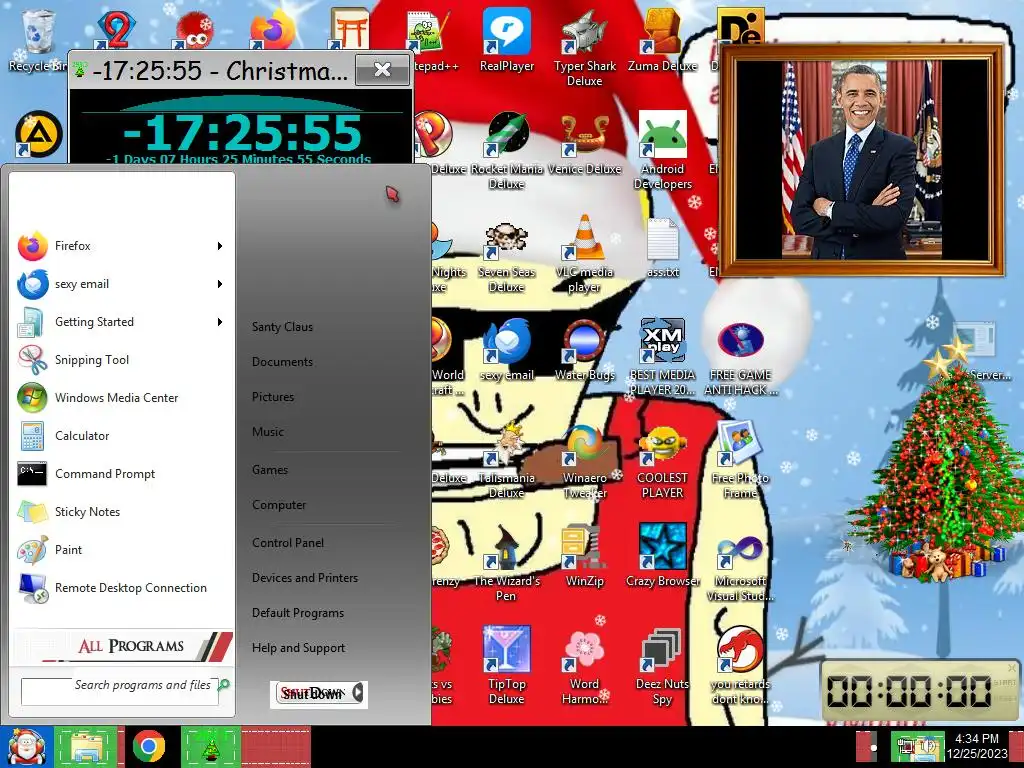Click the Christmas tree desktop gadget

coord(938,460)
